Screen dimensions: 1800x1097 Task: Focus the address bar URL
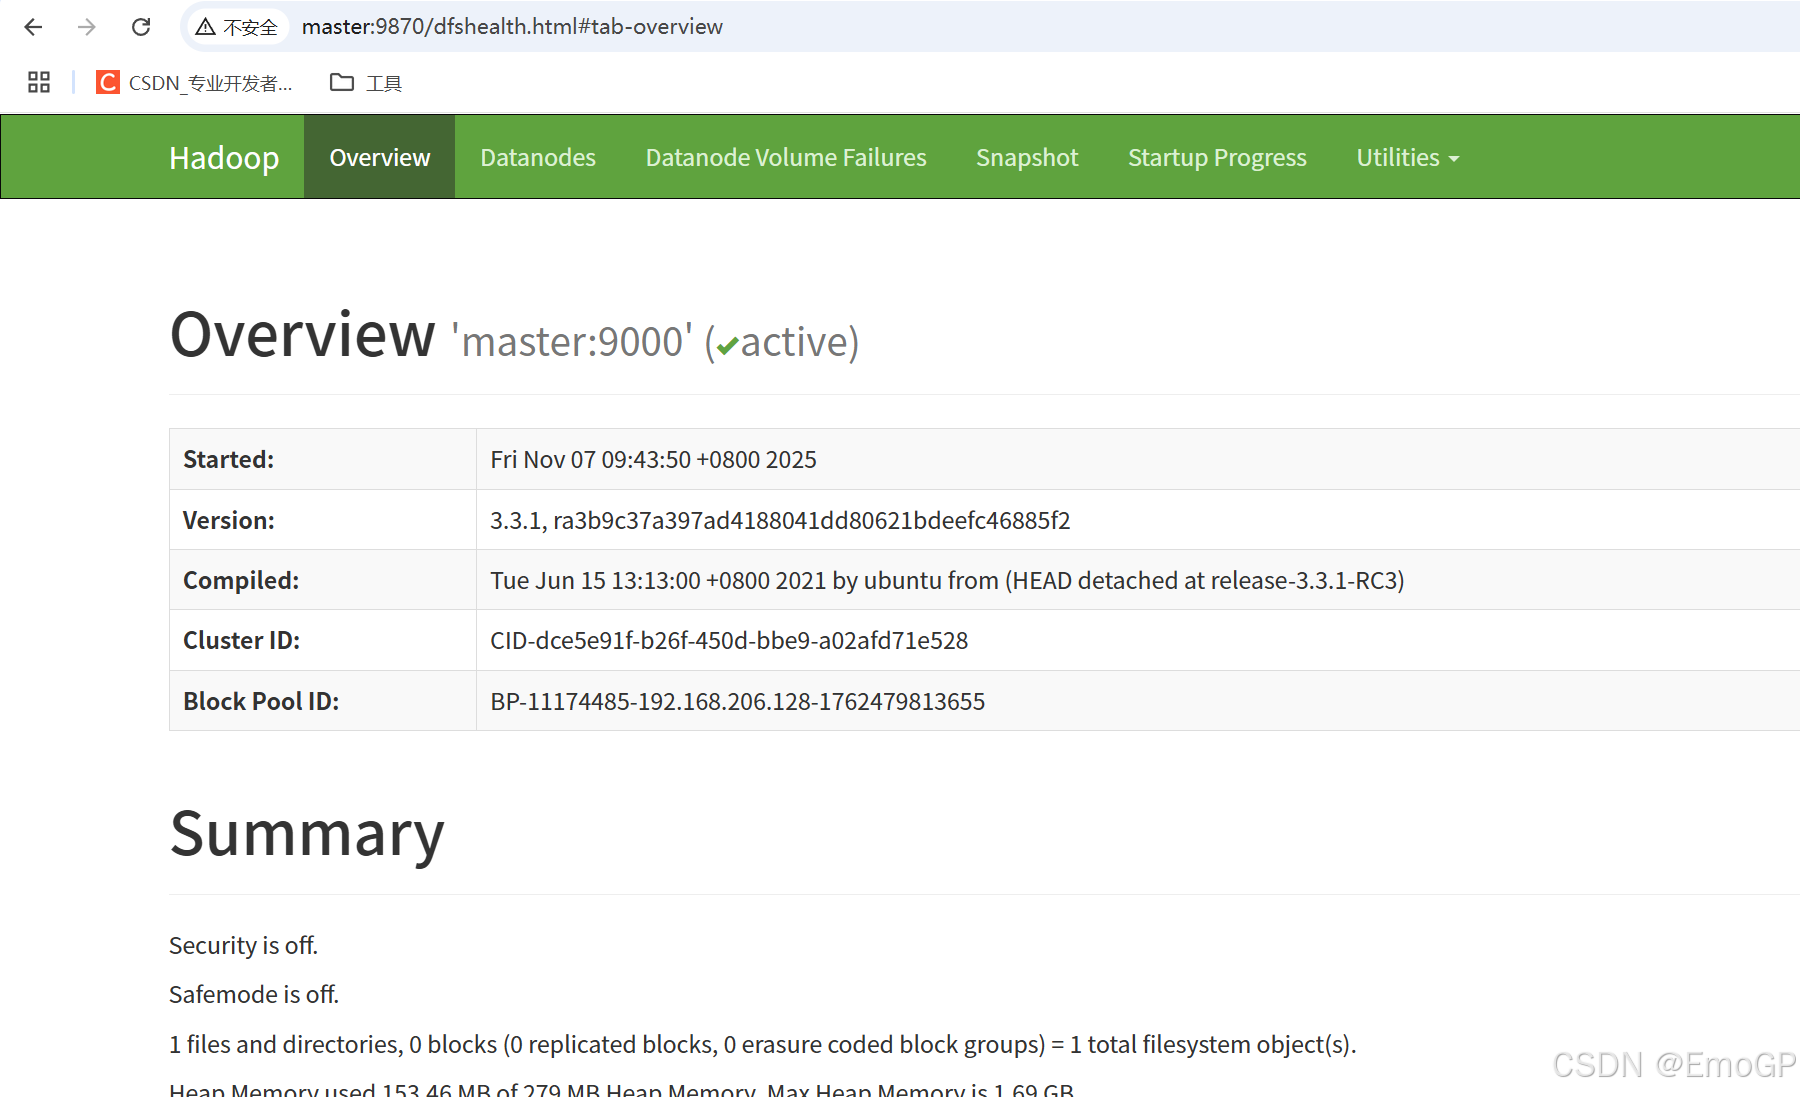(512, 27)
